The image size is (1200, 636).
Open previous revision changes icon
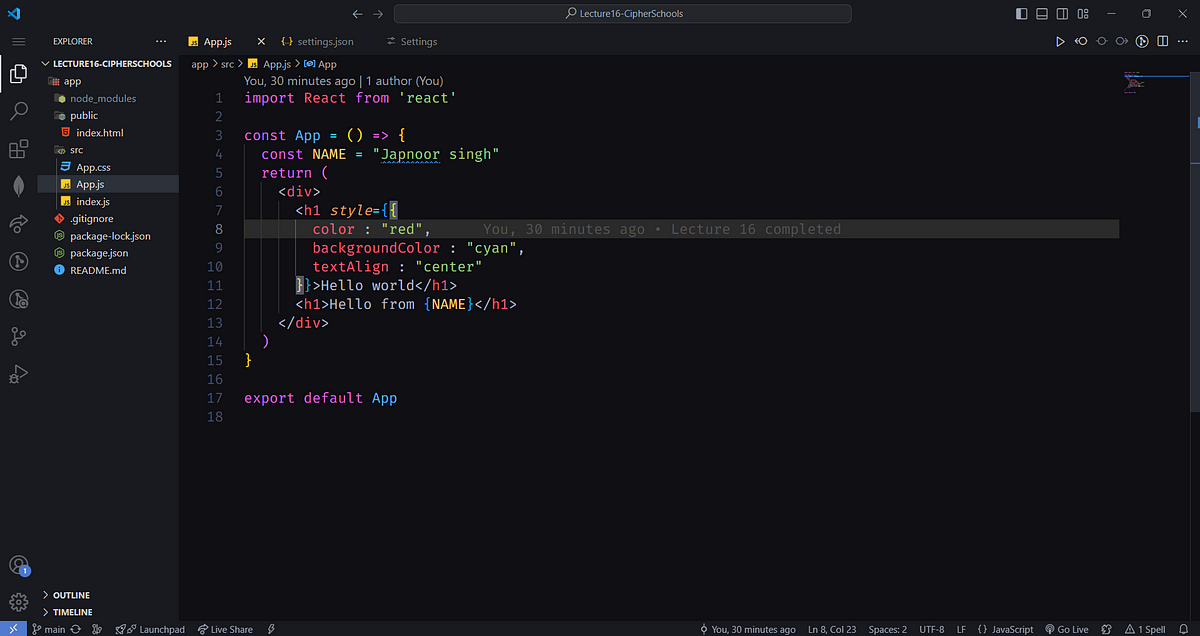coord(1081,41)
